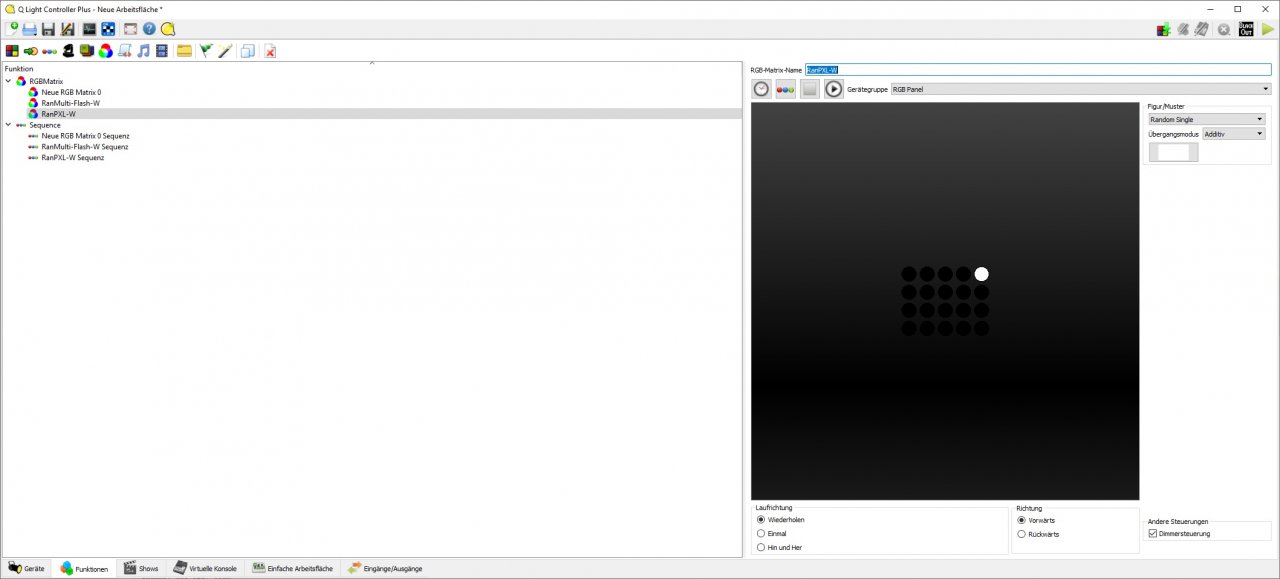The height and width of the screenshot is (579, 1280).
Task: Open the Eingänge/Ausgänge tab
Action: (x=385, y=568)
